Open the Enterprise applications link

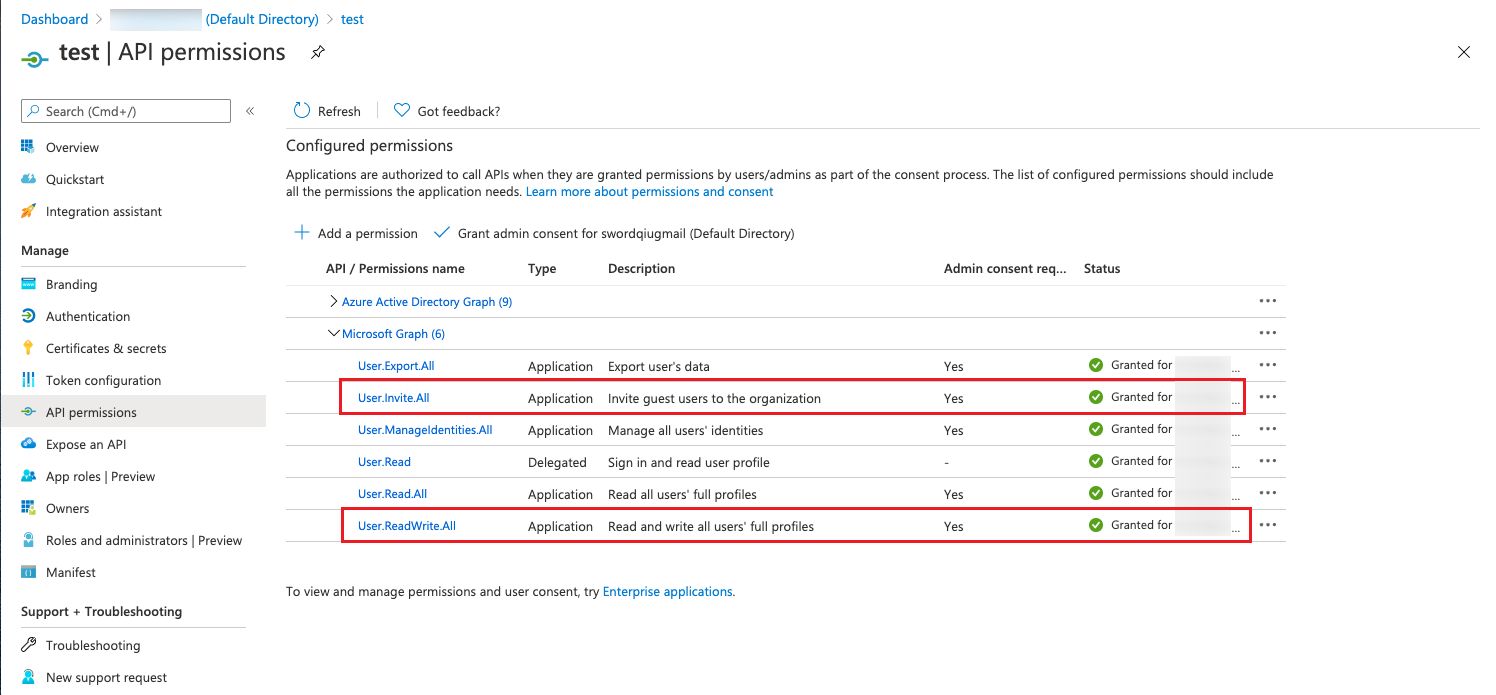coord(667,592)
